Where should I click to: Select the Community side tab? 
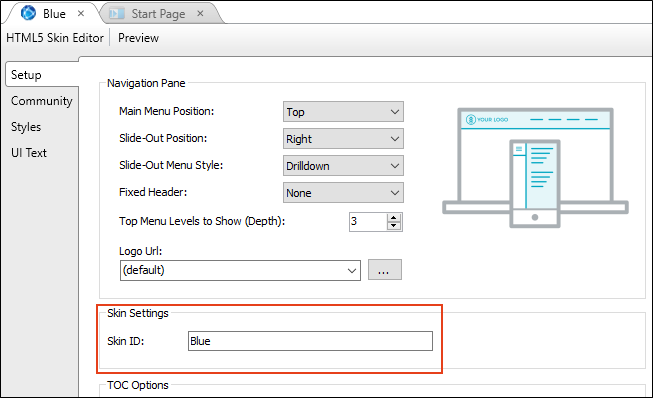point(42,101)
